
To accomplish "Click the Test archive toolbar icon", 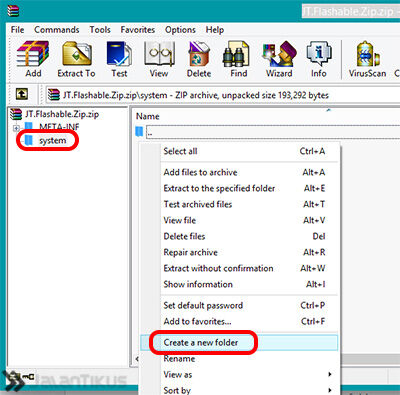I will click(x=119, y=59).
